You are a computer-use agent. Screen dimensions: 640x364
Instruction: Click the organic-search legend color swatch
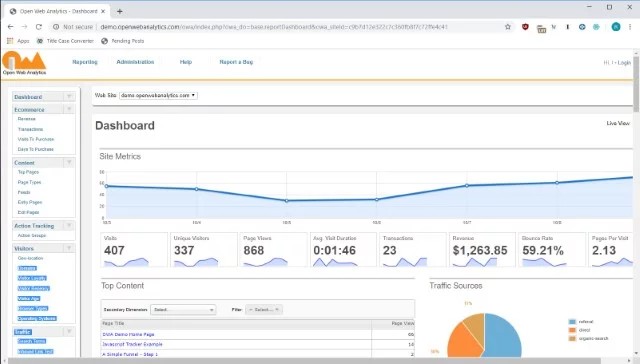572,339
